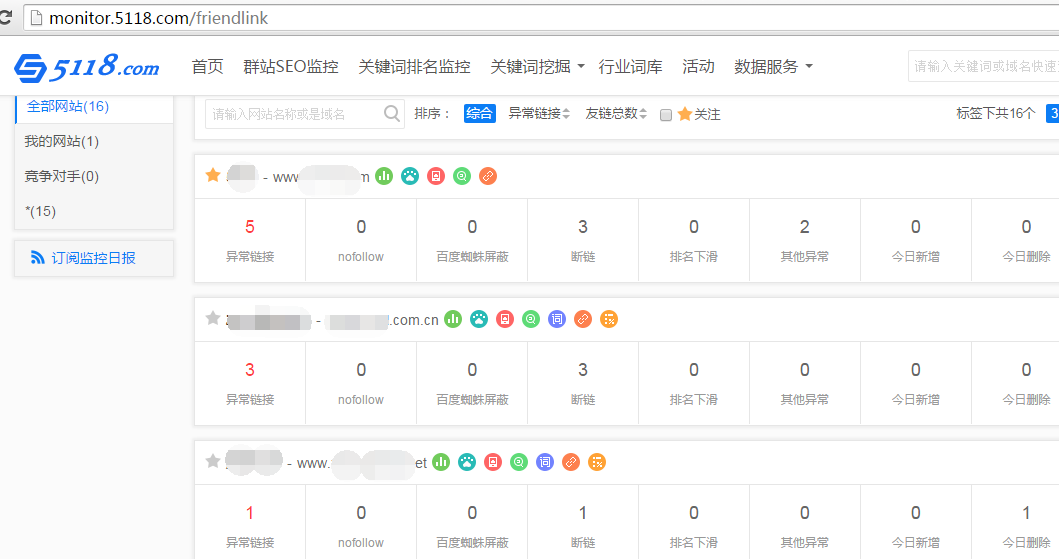
Task: Click the 0 排名下滑 cell for the www…et site
Action: [x=694, y=522]
